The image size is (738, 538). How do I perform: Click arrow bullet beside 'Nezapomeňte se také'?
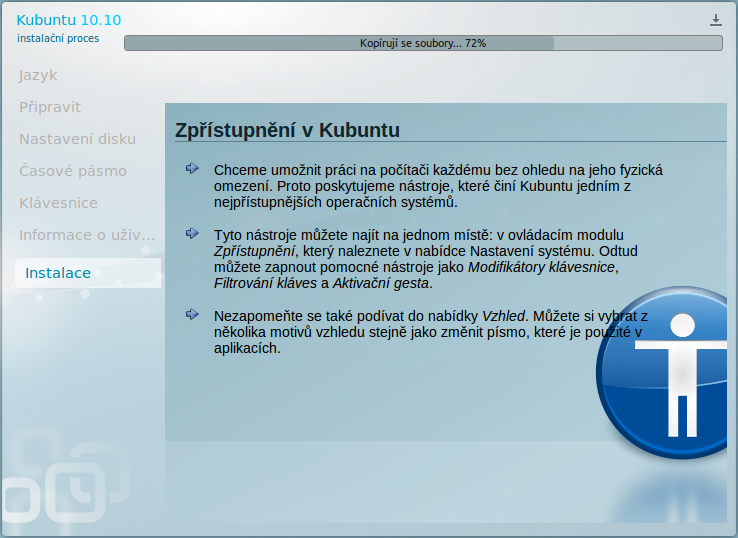192,314
